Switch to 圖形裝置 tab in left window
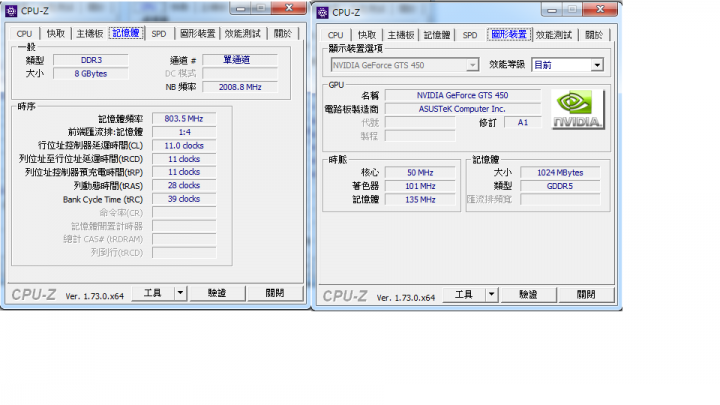 coord(197,34)
